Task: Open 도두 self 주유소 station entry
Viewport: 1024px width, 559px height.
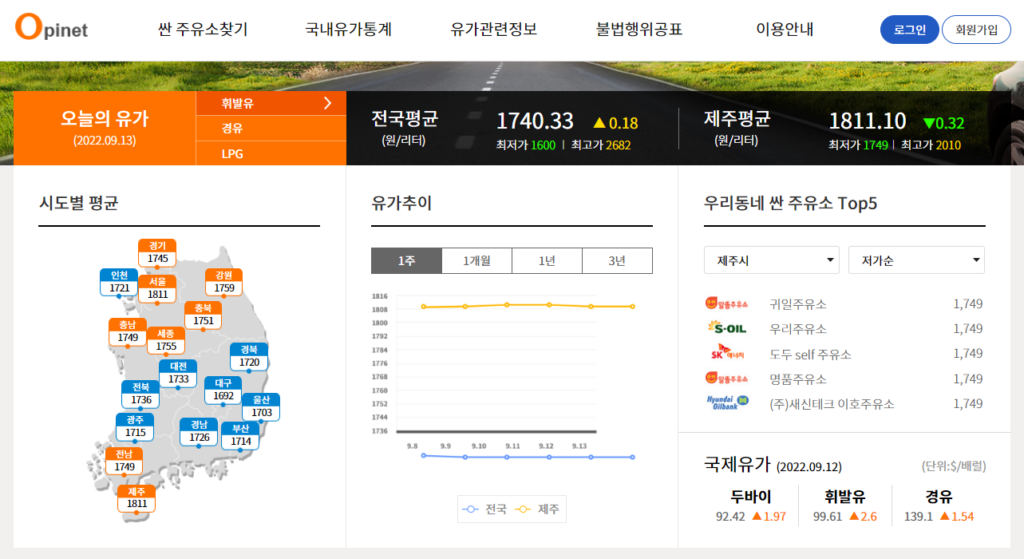Action: tap(810, 354)
